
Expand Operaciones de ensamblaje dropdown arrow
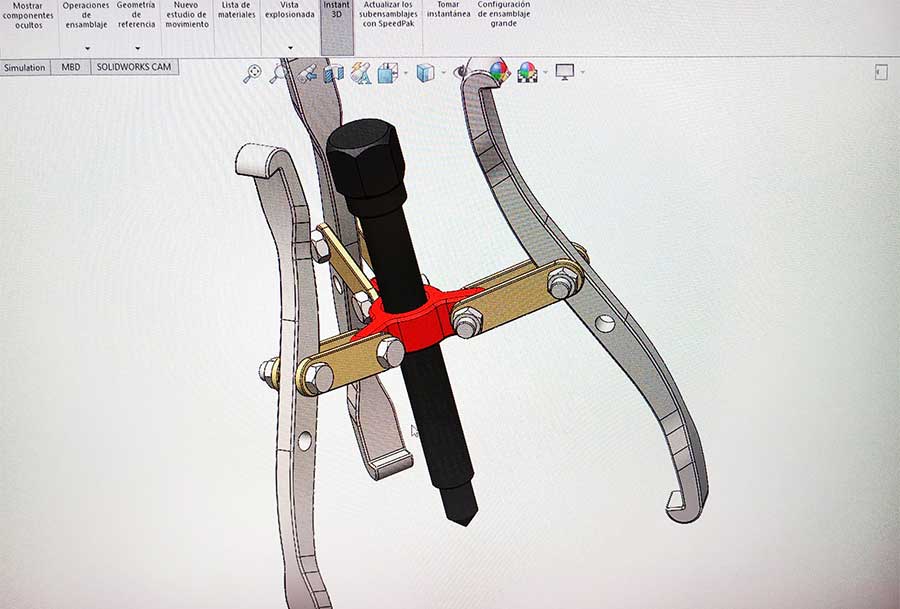(x=87, y=48)
